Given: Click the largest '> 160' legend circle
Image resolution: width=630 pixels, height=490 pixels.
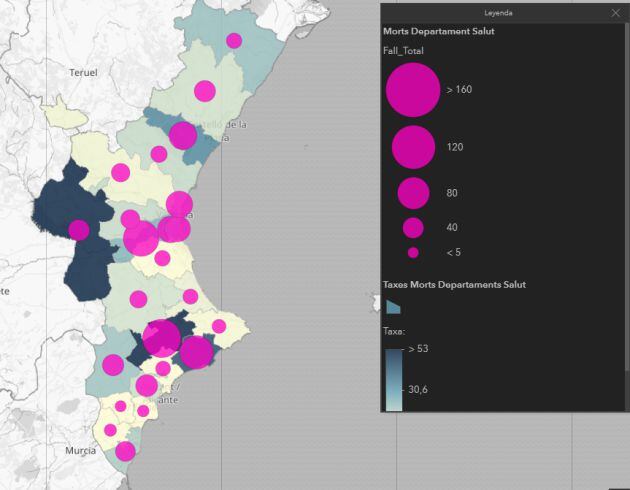Looking at the screenshot, I should click(413, 90).
